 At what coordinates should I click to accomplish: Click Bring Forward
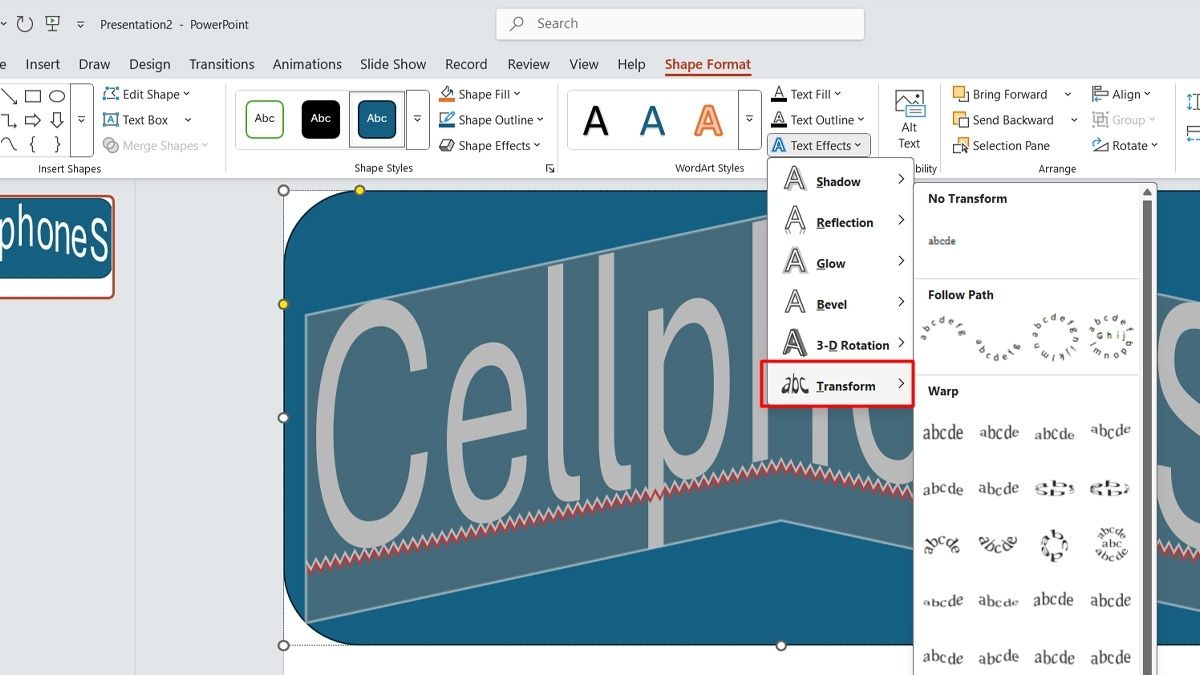1001,94
